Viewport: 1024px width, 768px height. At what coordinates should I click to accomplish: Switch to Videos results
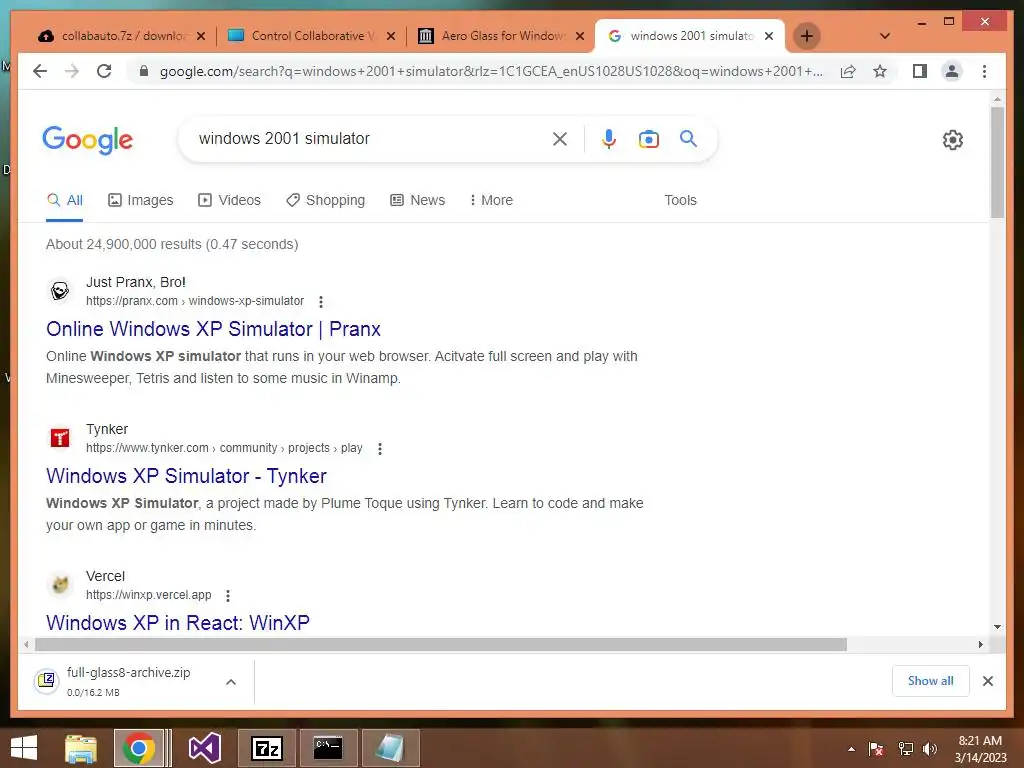tap(229, 200)
